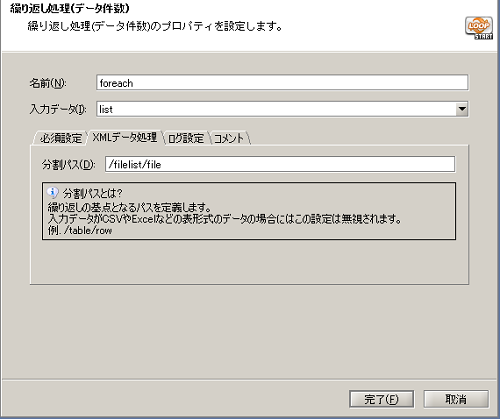This screenshot has width=500, height=419.
Task: Click the 名前(N) label
Action: (x=48, y=83)
